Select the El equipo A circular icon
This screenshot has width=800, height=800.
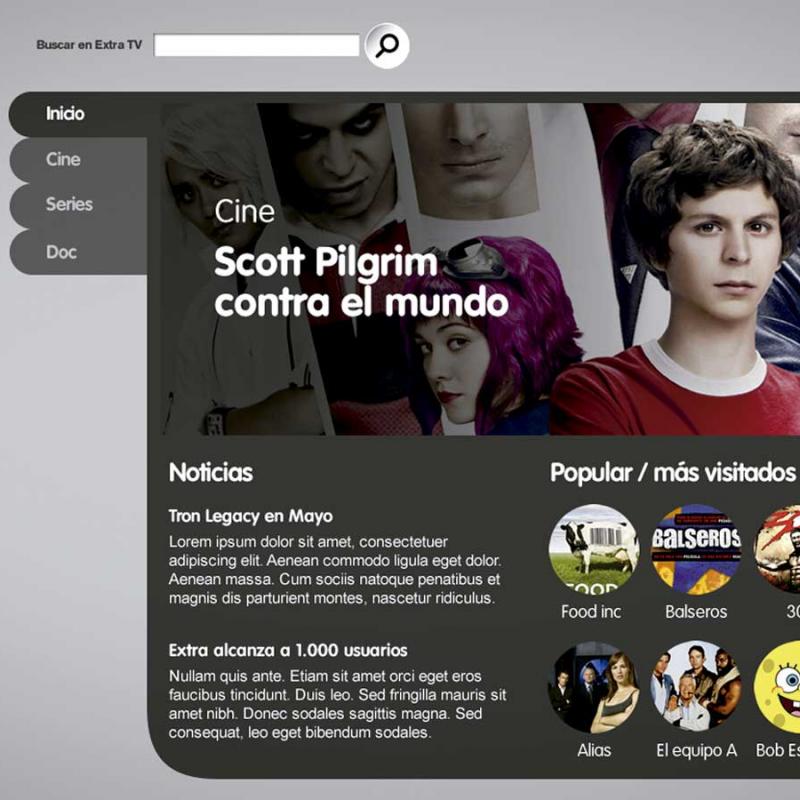696,687
